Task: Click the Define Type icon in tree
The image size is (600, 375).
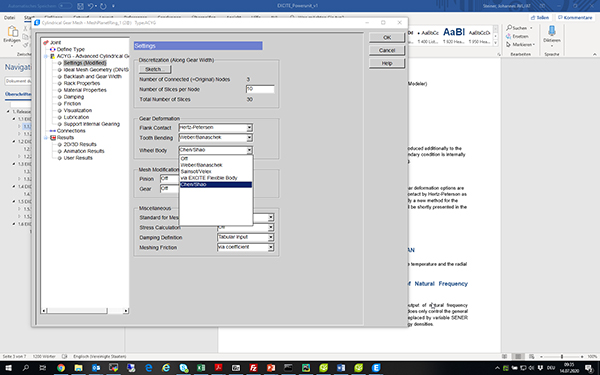Action: click(52, 49)
